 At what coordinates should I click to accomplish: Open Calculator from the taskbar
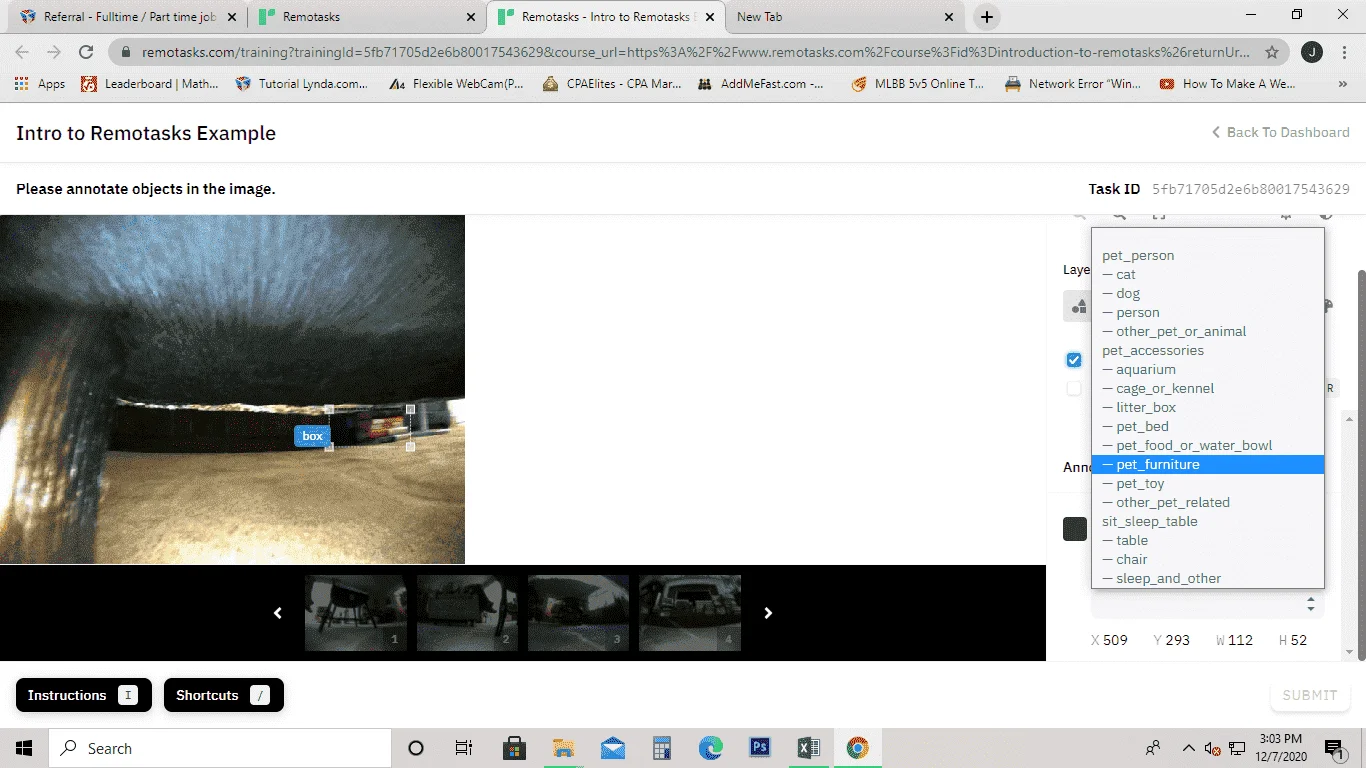click(662, 748)
